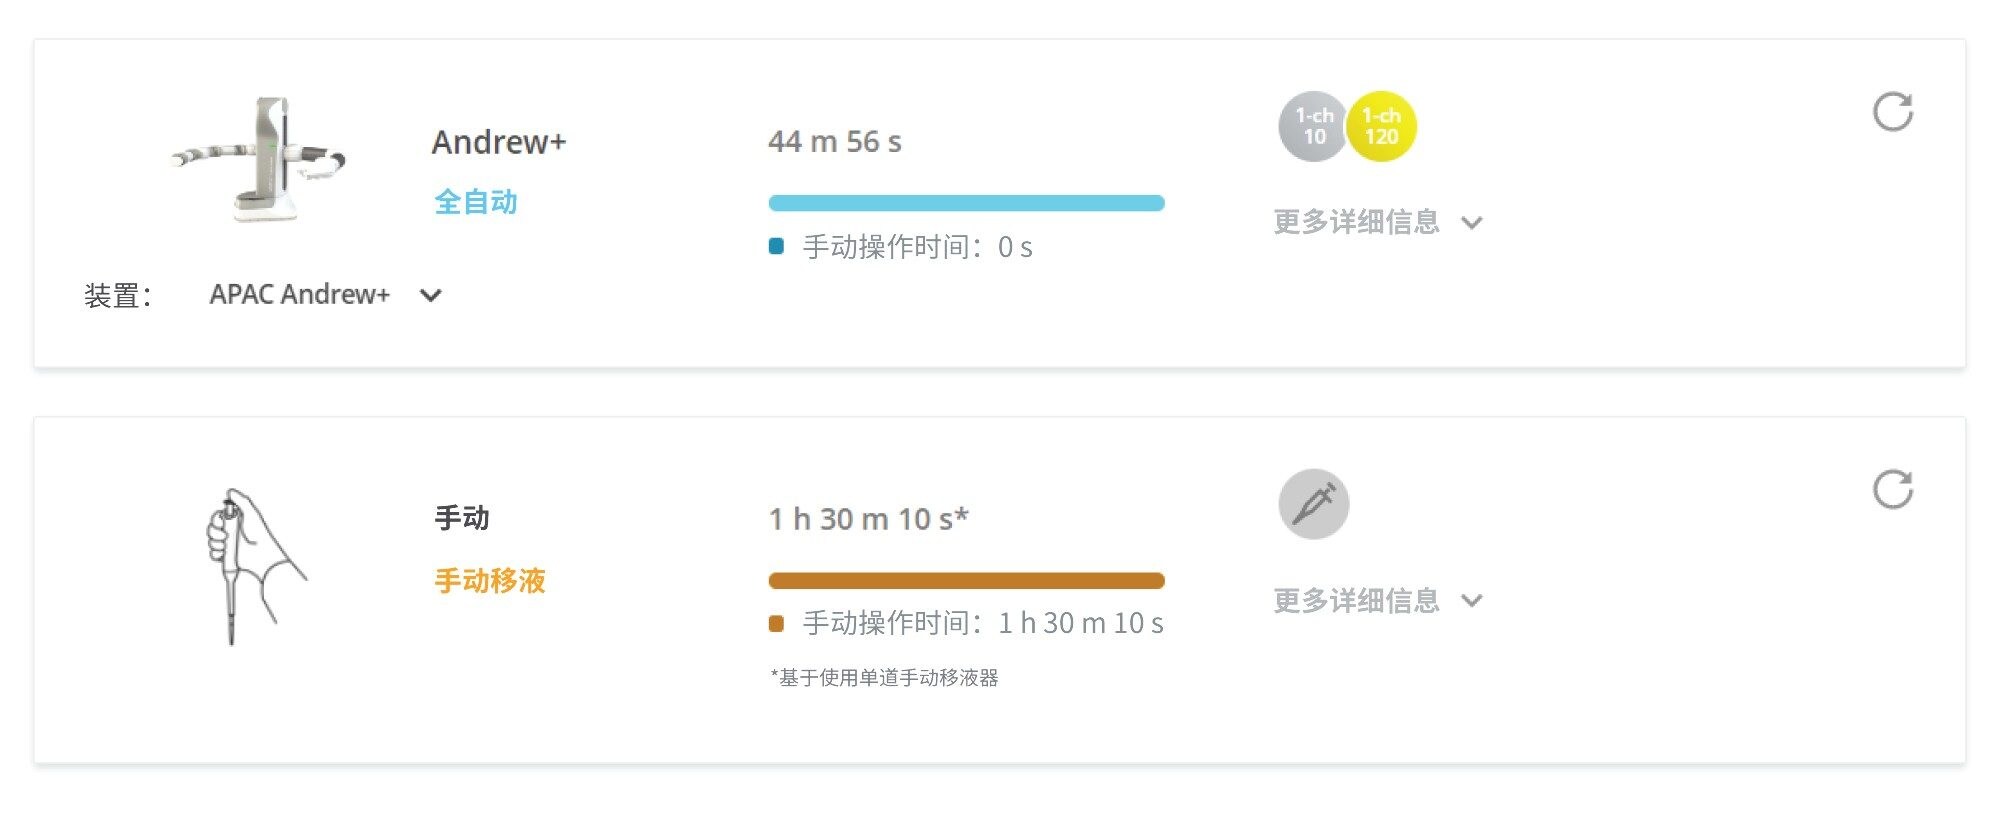Click the 44 m 56 s duration

pyautogui.click(x=835, y=142)
